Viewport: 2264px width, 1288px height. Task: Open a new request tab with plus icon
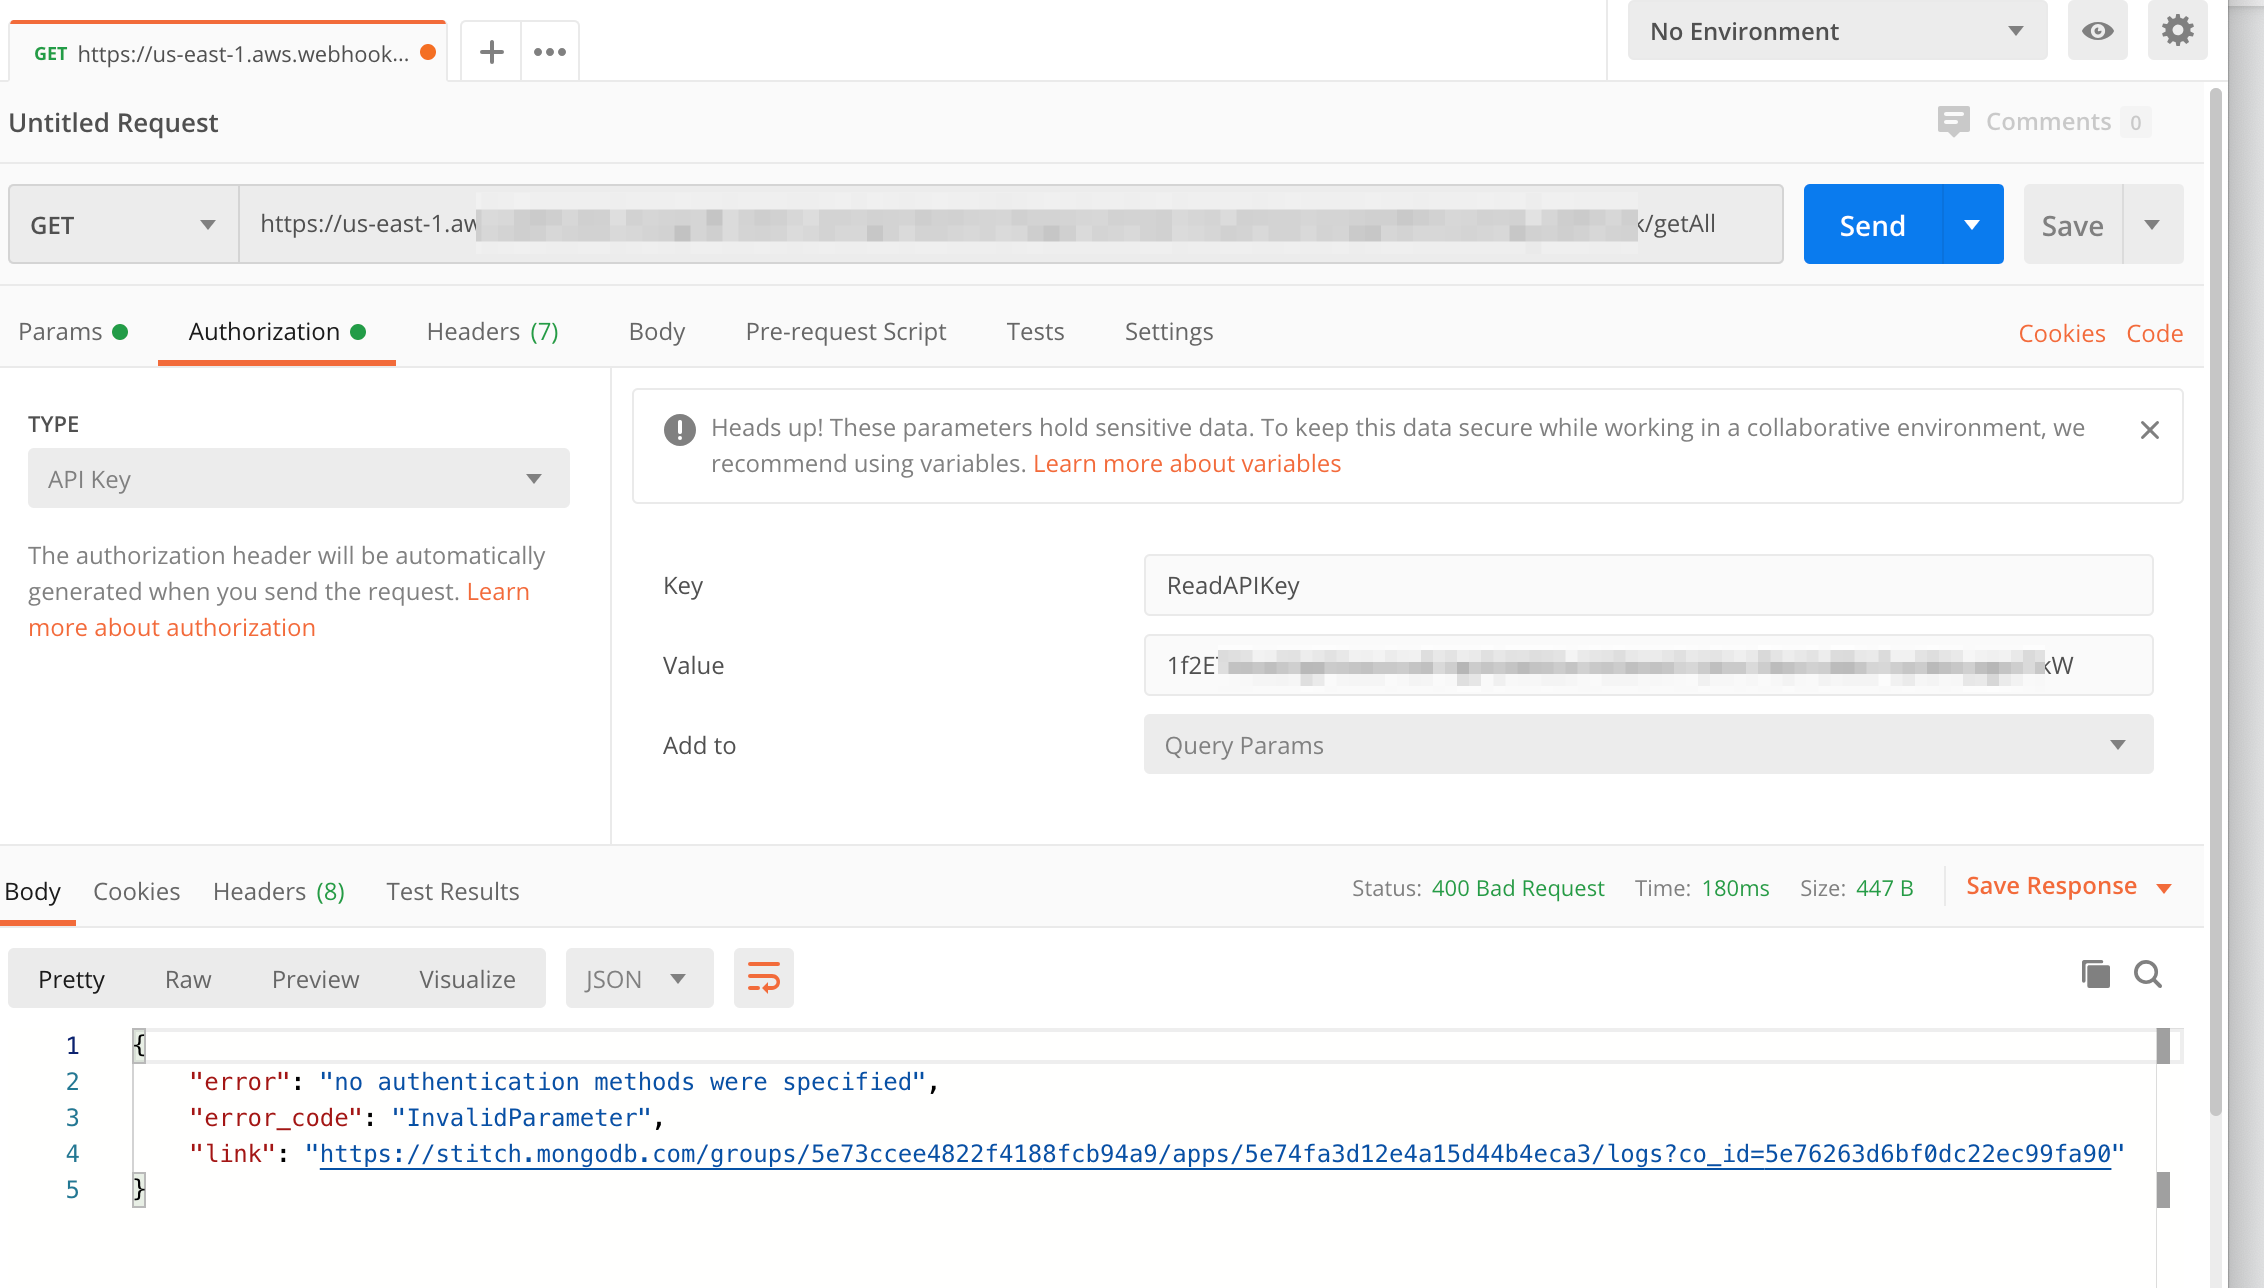click(491, 52)
